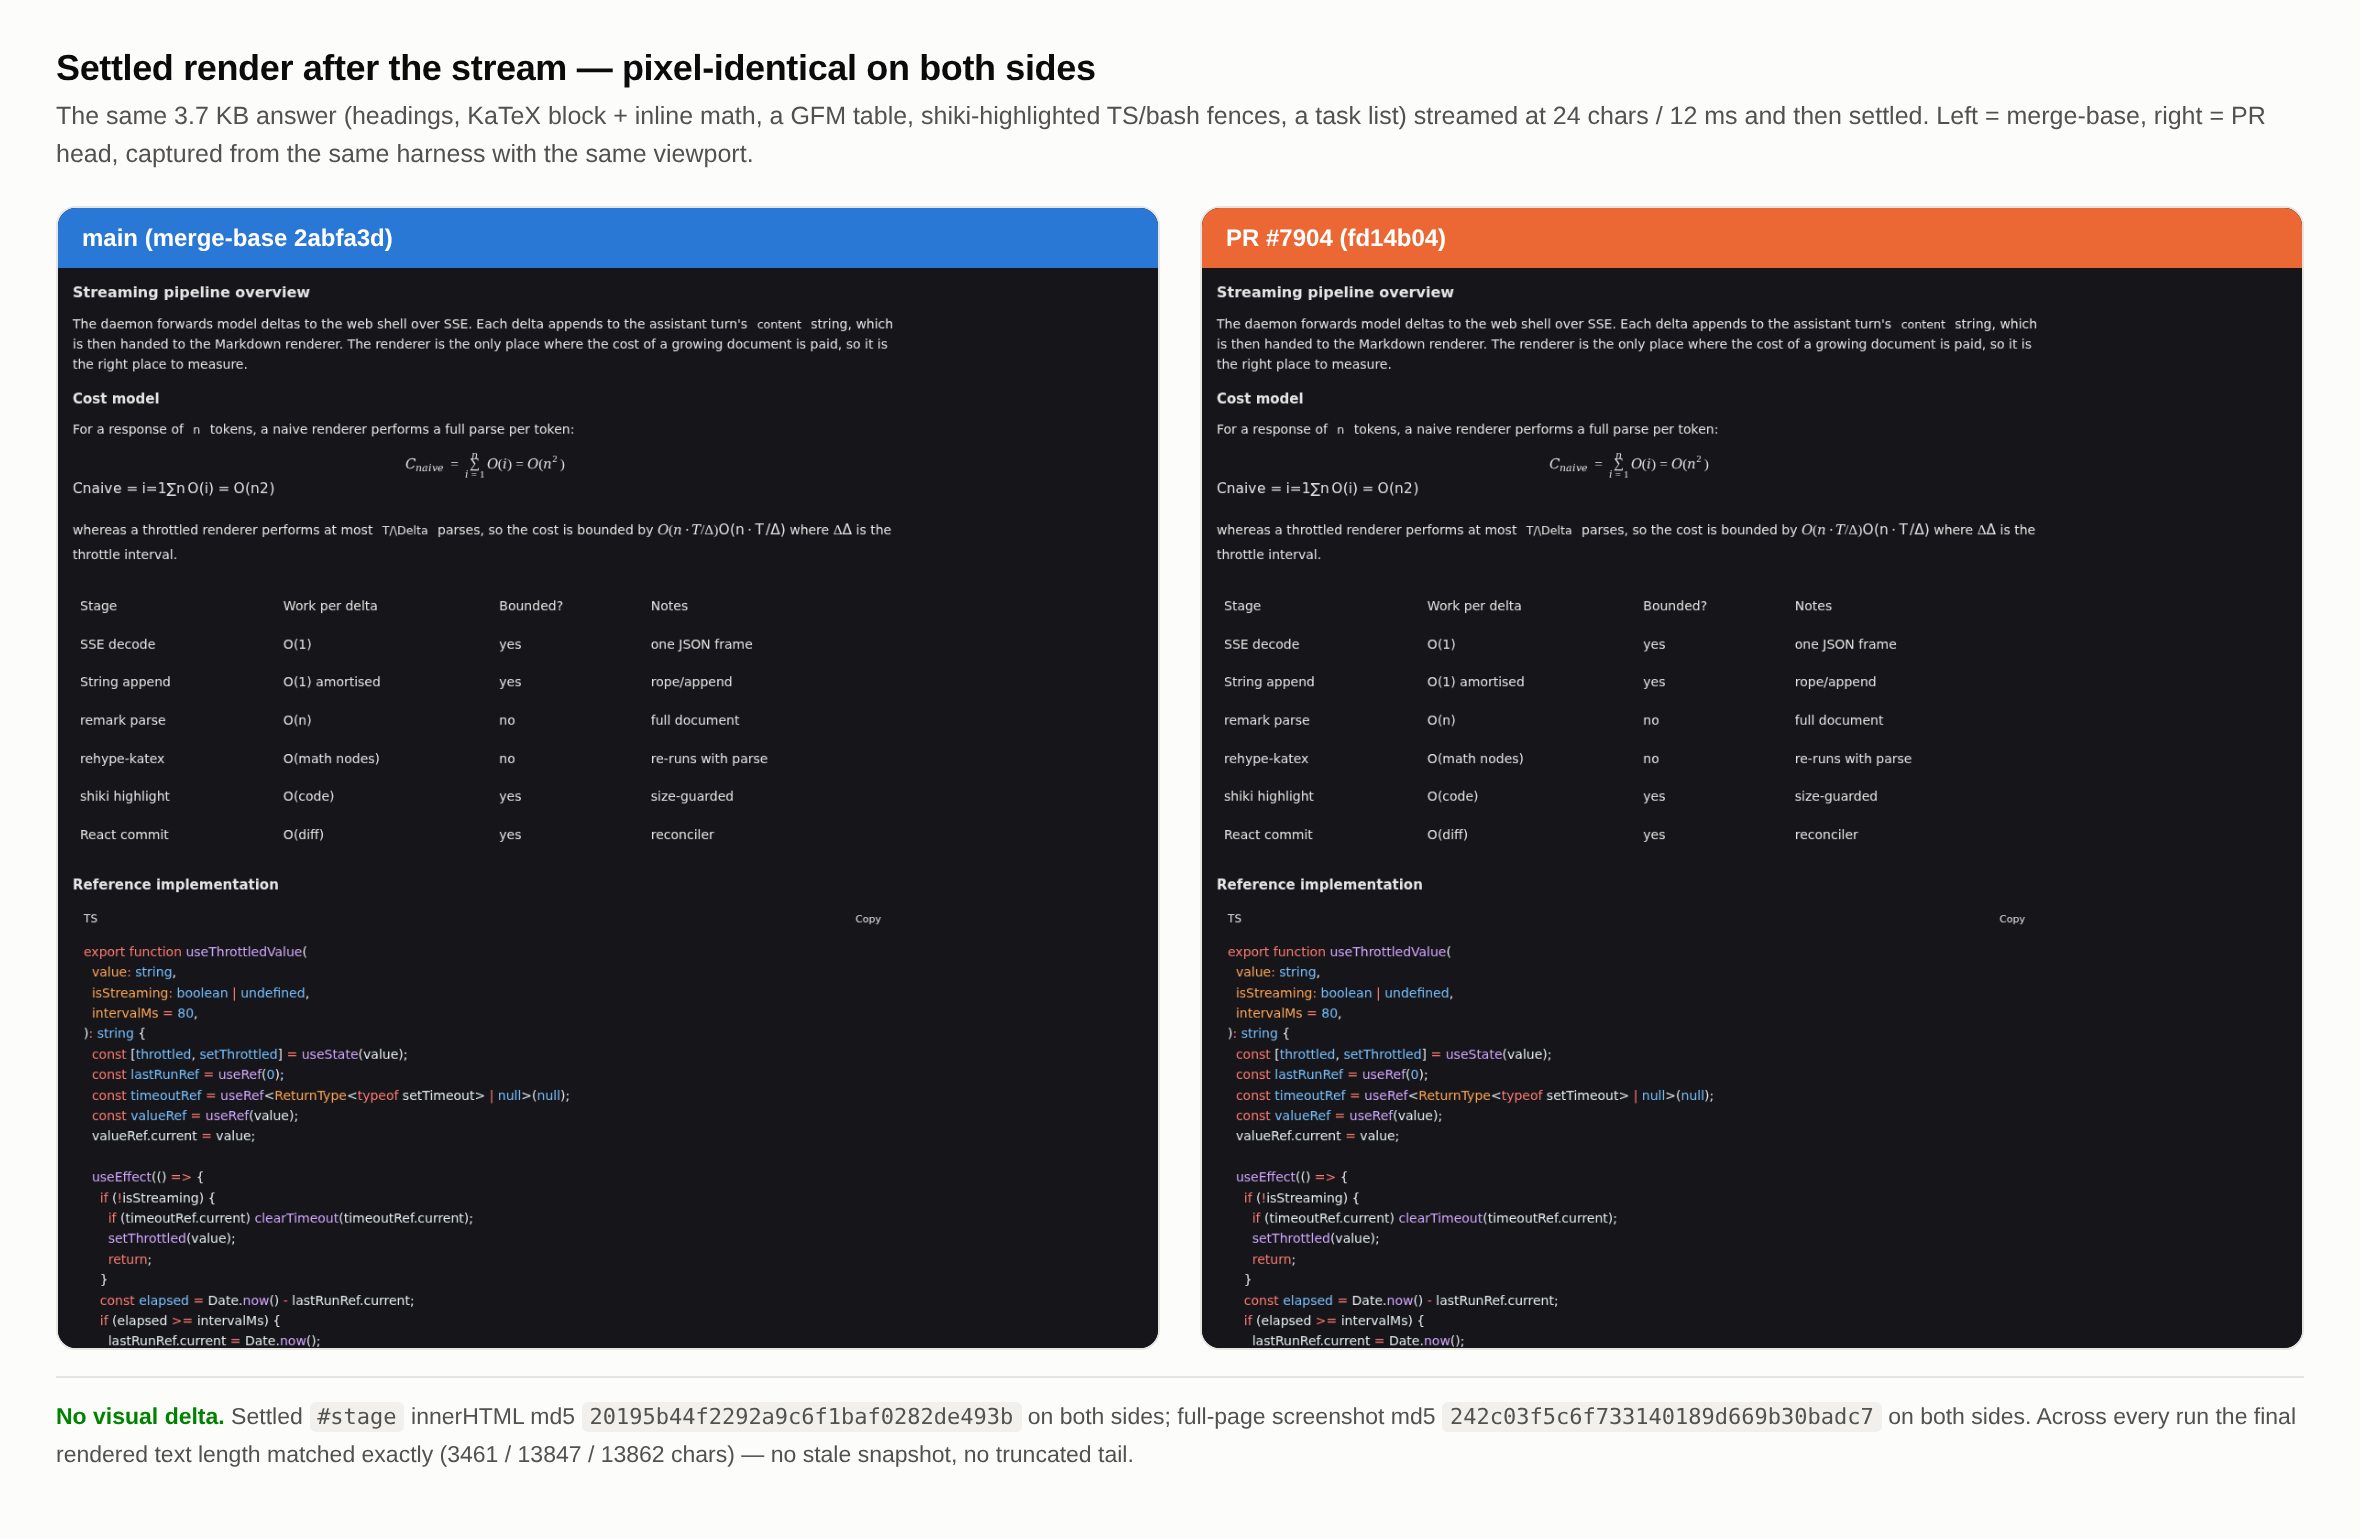Viewport: 2360px width, 1538px height.
Task: Click the 'O(1) amortised' cell in main panel
Action: [x=332, y=682]
